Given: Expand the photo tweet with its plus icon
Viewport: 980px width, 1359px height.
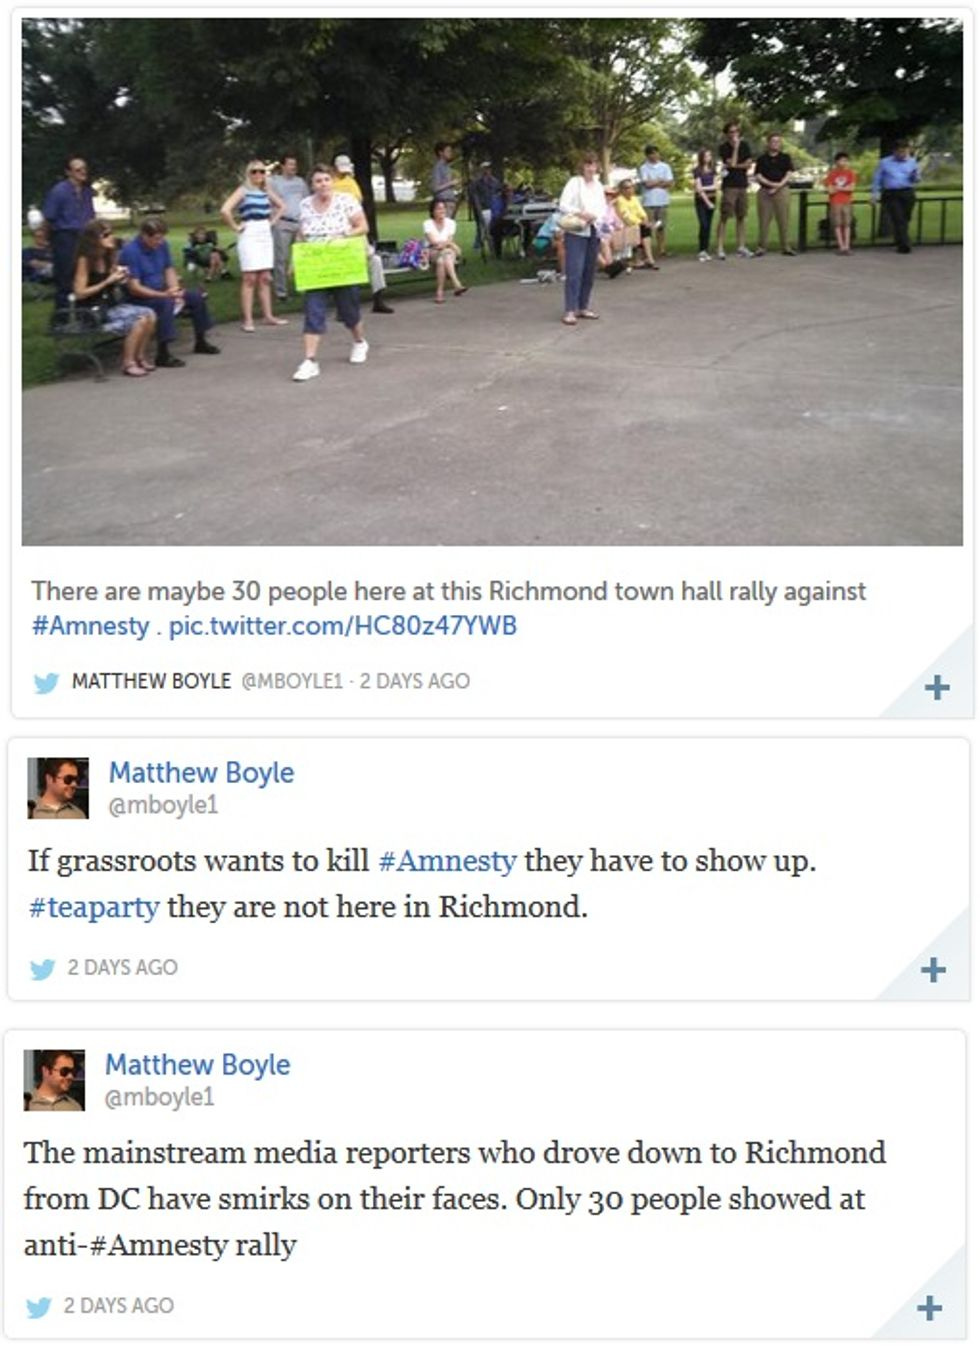Looking at the screenshot, I should click(x=936, y=688).
